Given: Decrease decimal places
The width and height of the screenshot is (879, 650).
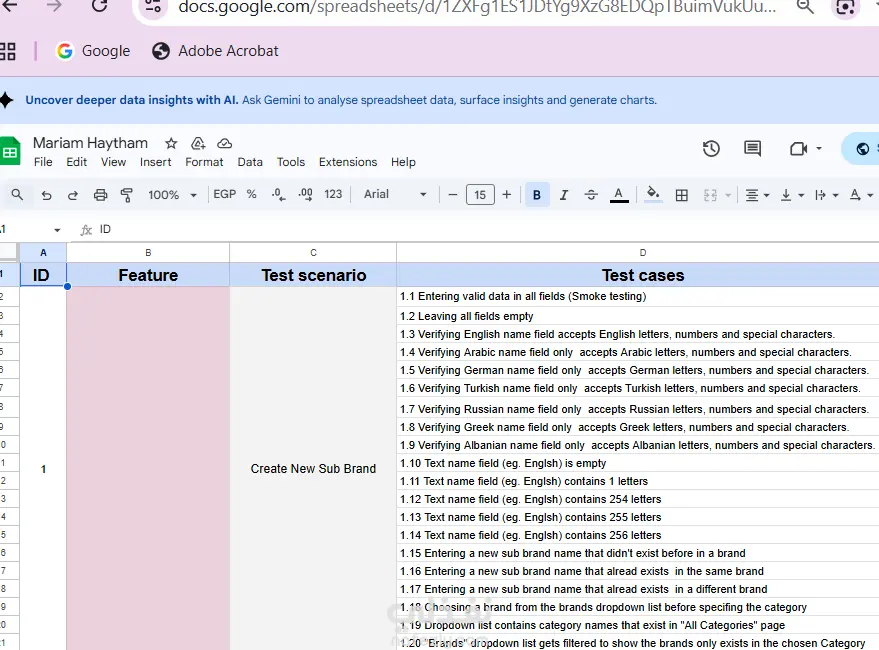Looking at the screenshot, I should [278, 195].
